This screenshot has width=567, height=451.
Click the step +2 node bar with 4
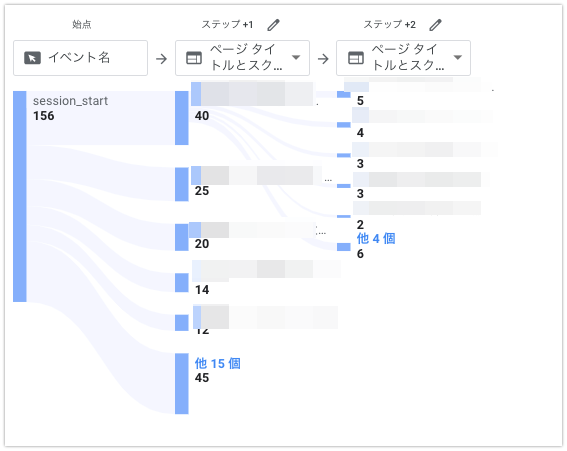pos(344,125)
